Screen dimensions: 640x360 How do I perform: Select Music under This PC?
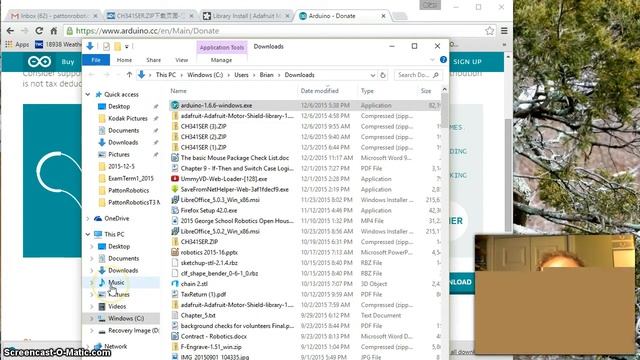pyautogui.click(x=116, y=282)
